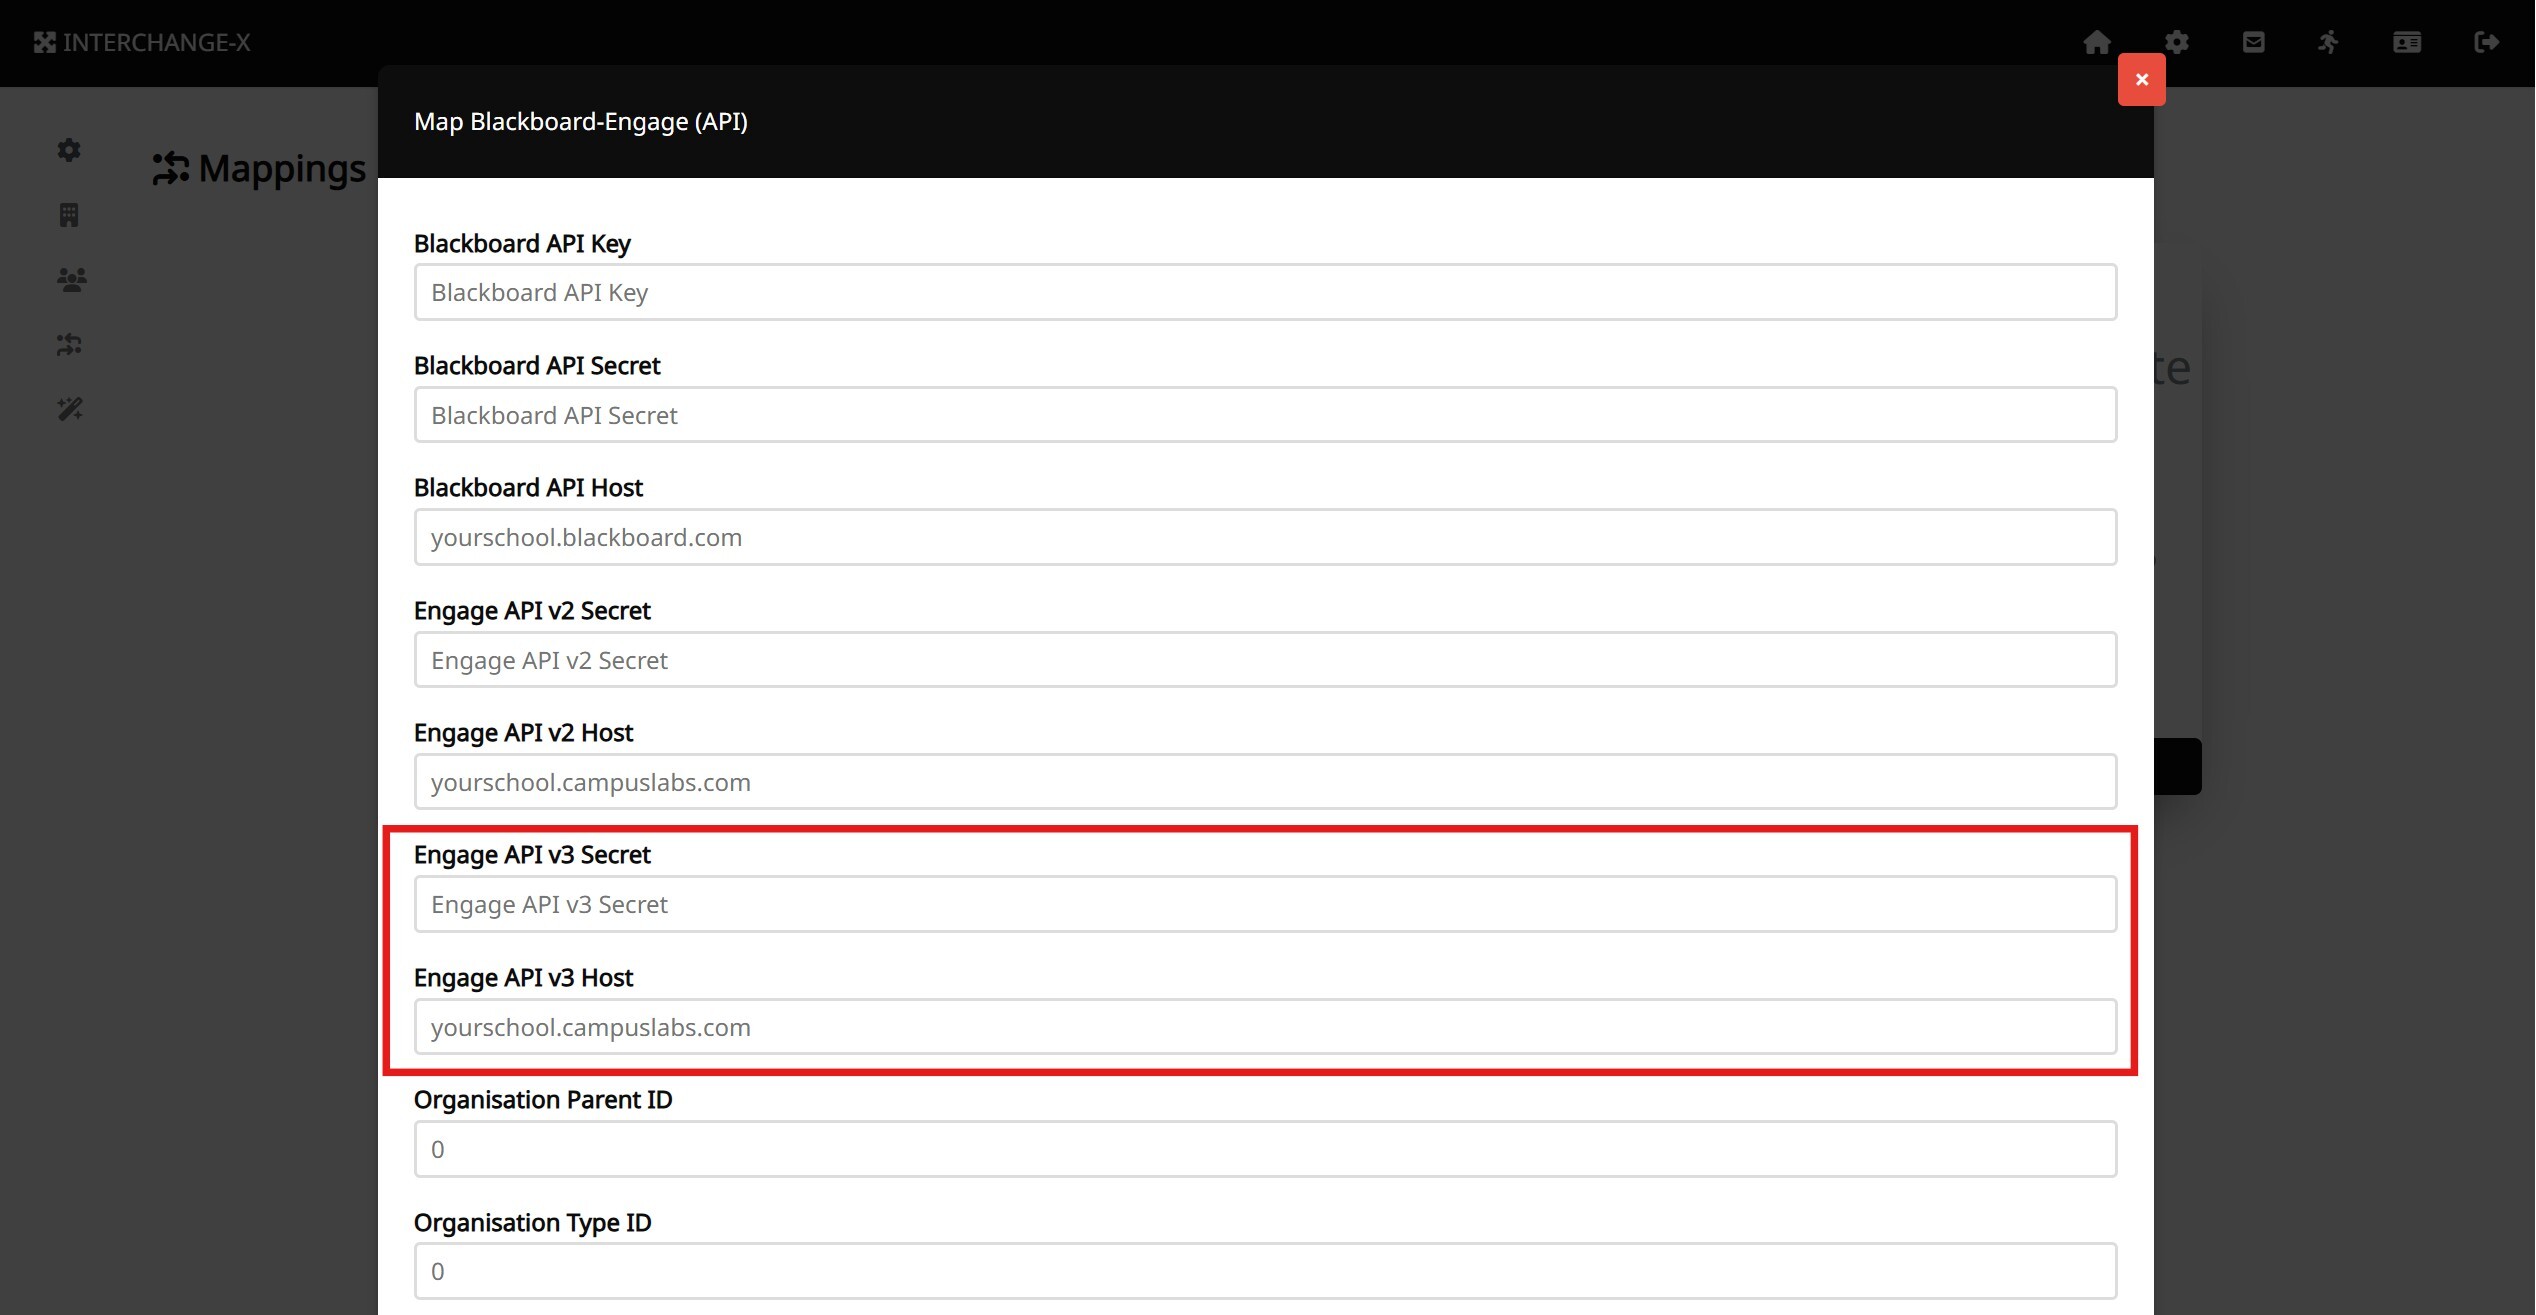Image resolution: width=2536 pixels, height=1315 pixels.
Task: Open the envelope mail icon
Action: click(x=2253, y=42)
